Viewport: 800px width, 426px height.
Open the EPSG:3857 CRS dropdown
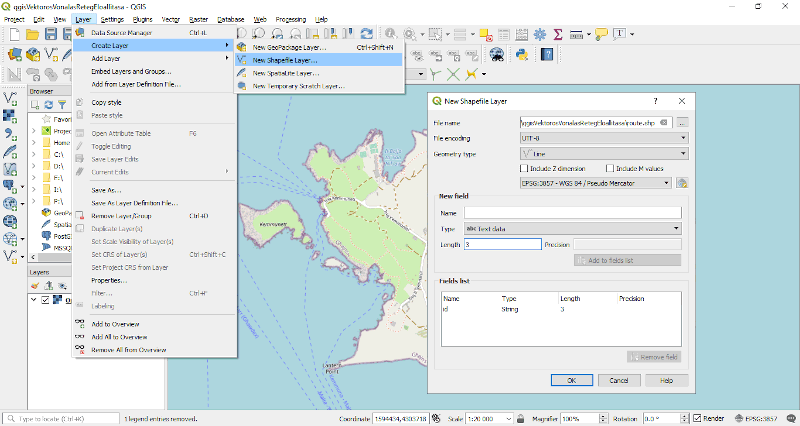(x=595, y=183)
